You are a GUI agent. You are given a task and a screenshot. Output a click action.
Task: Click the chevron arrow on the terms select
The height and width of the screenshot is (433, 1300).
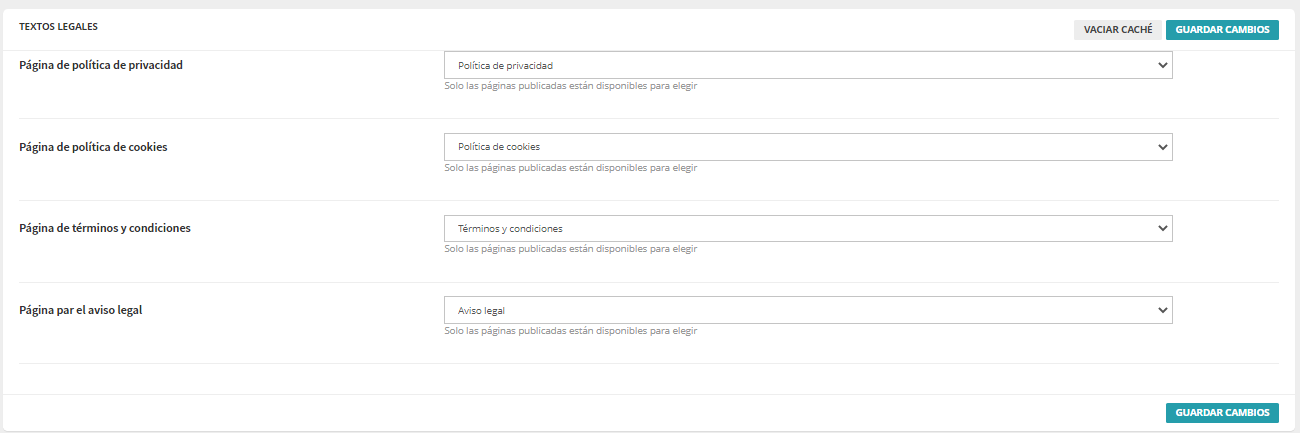[1162, 229]
